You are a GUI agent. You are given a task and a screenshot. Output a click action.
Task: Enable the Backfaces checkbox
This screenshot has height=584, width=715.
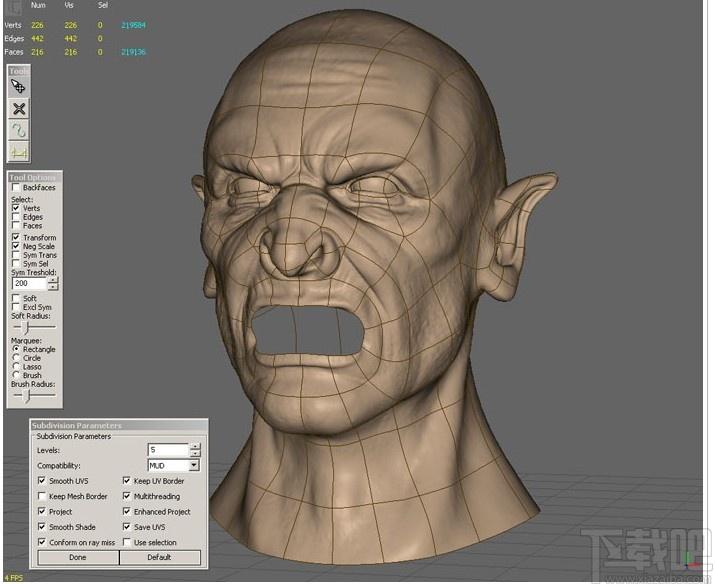click(x=16, y=187)
